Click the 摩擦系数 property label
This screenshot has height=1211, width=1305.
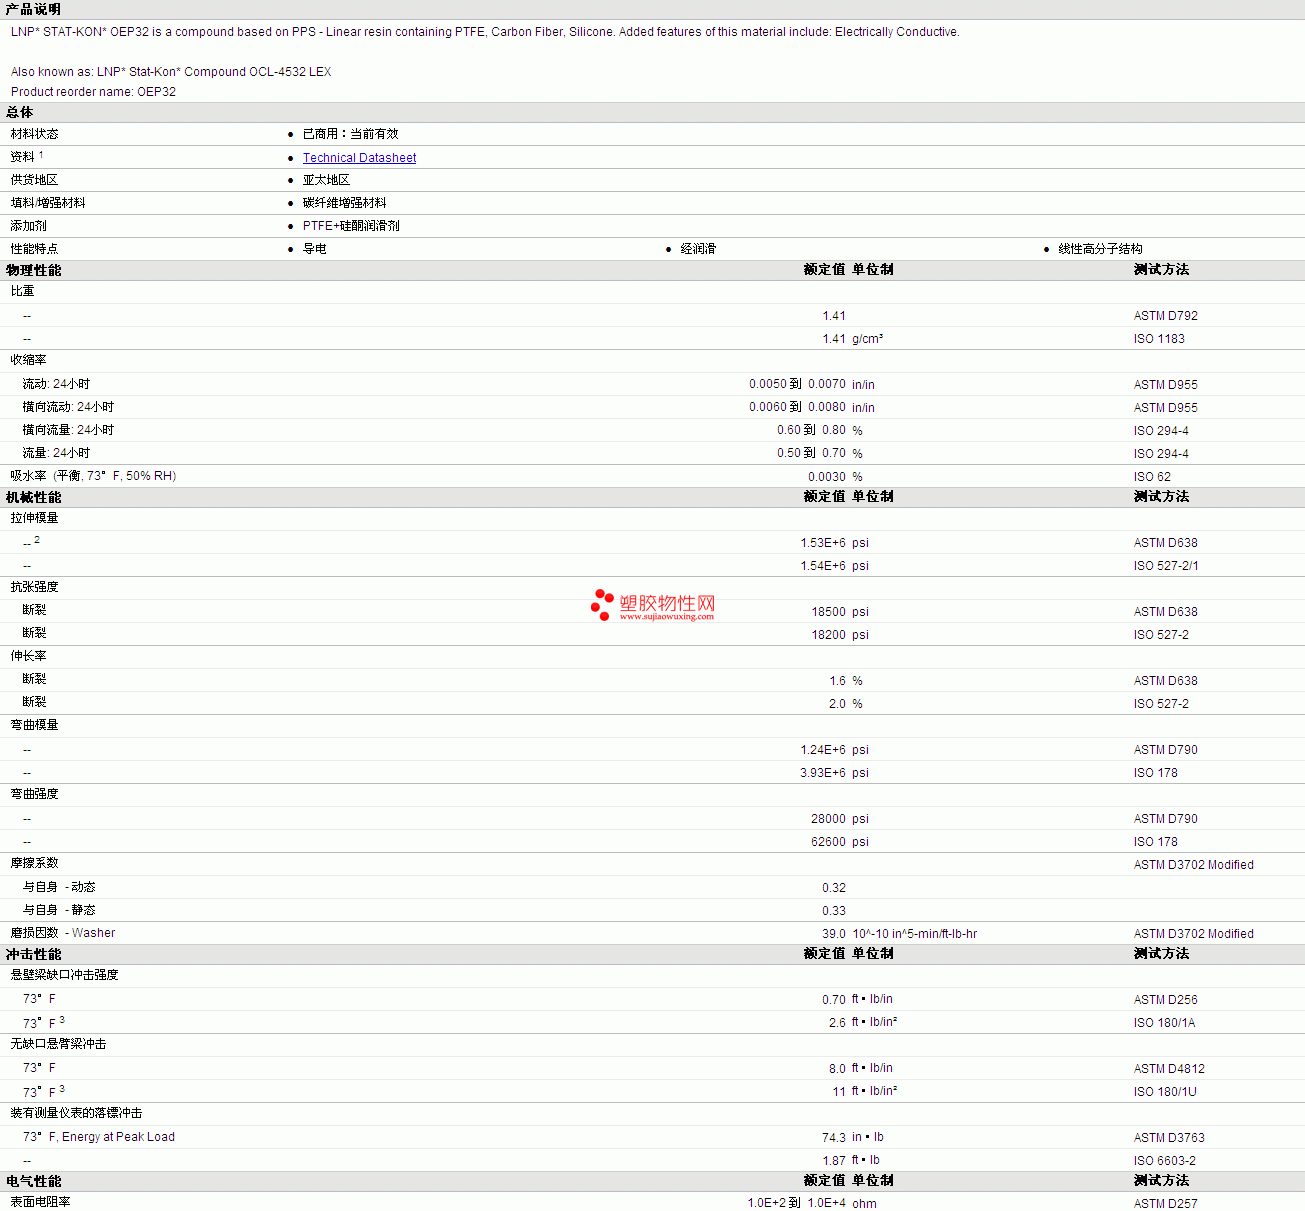[x=34, y=863]
